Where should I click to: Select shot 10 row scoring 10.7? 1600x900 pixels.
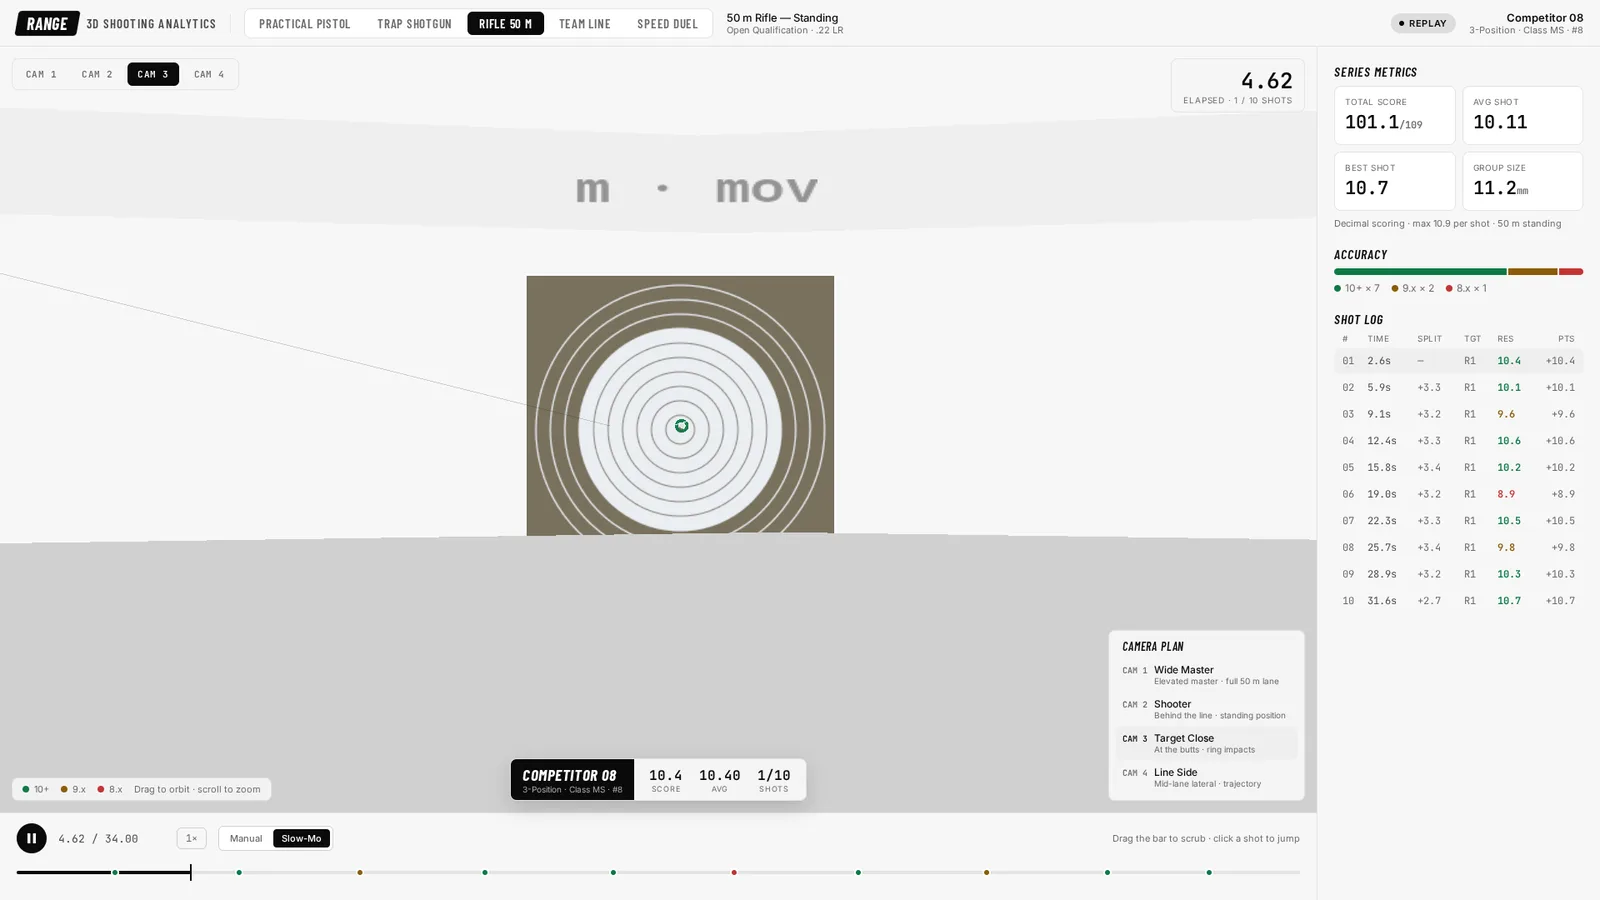pos(1458,601)
